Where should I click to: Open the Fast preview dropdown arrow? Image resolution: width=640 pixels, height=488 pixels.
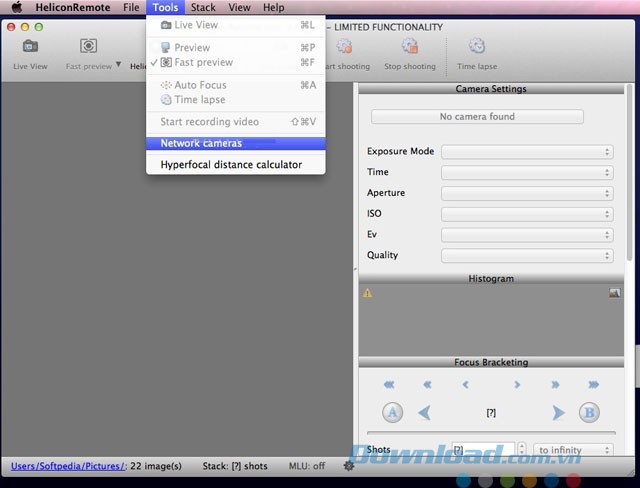point(118,65)
